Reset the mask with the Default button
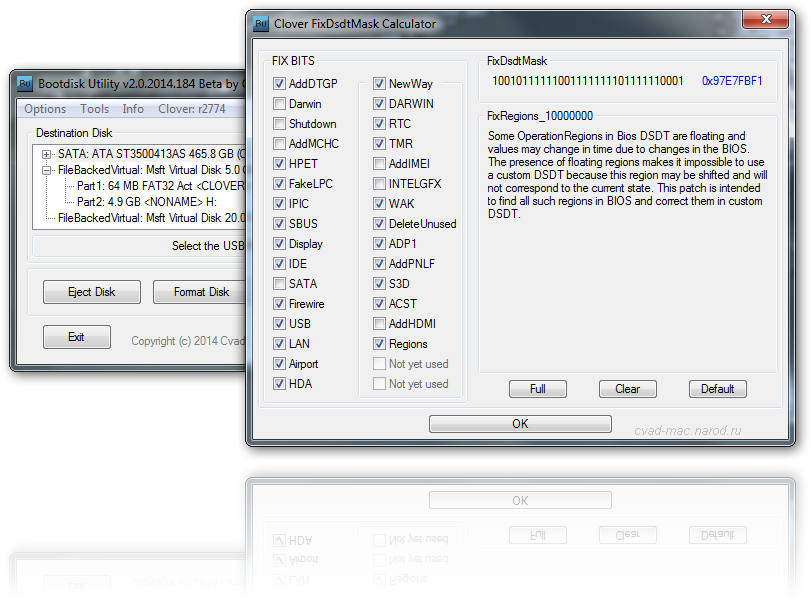This screenshot has width=811, height=600. pyautogui.click(x=717, y=389)
